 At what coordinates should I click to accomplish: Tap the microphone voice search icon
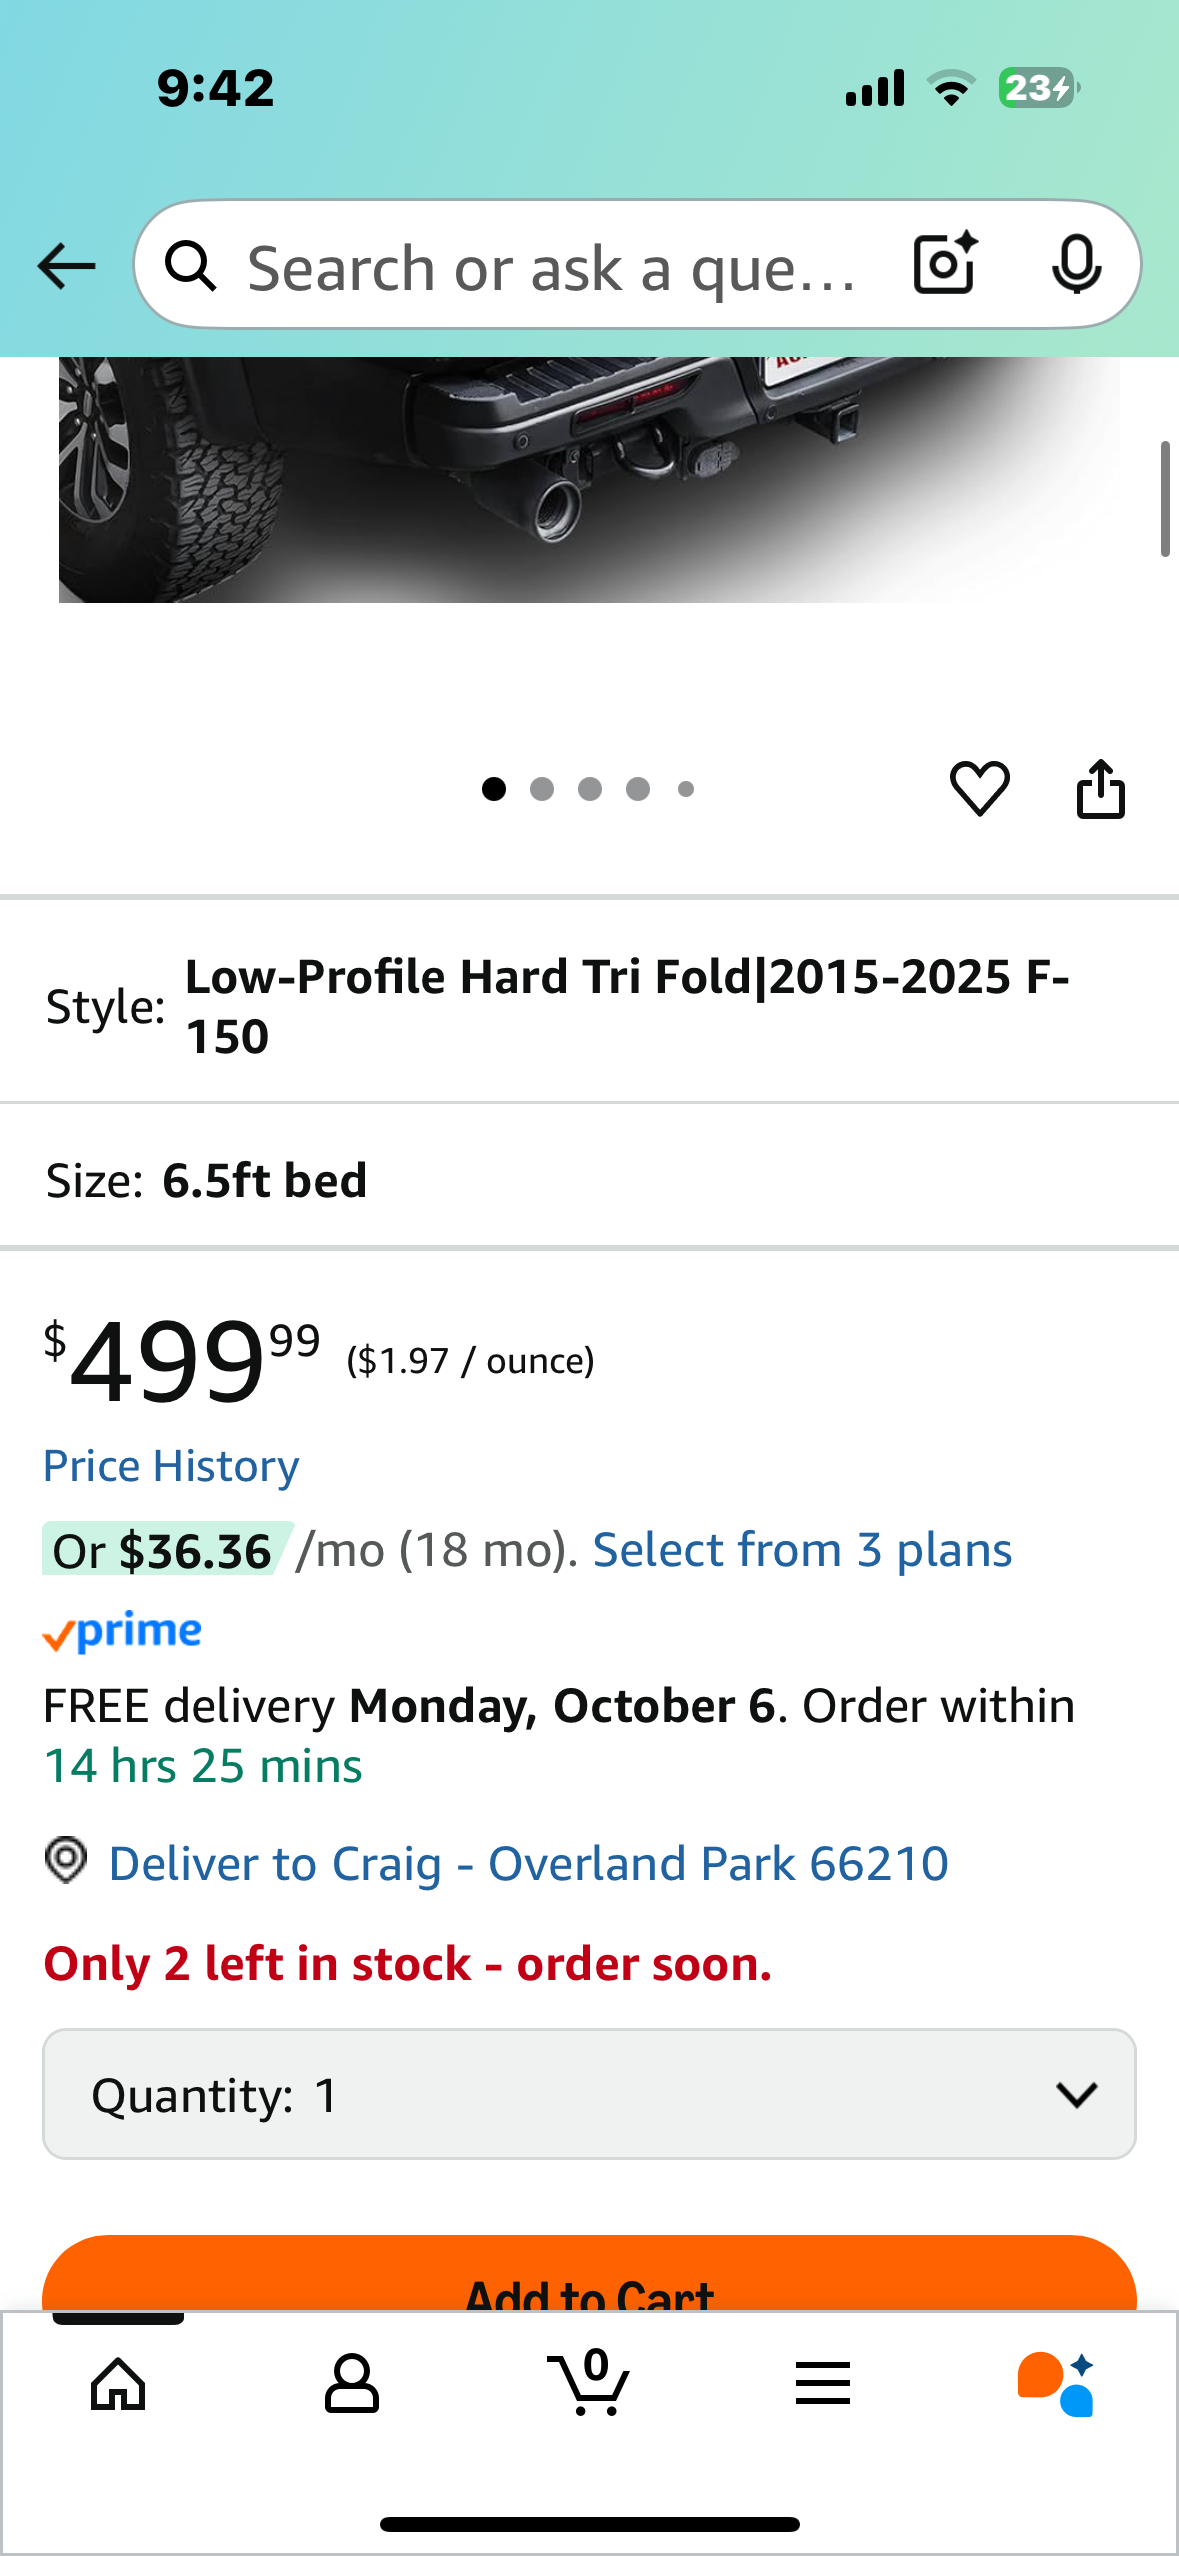1076,265
